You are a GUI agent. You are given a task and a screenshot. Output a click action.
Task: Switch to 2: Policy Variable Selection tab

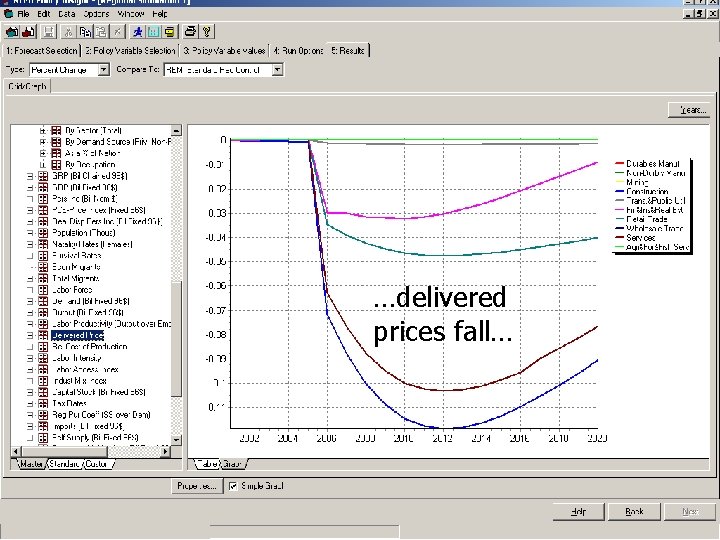130,51
